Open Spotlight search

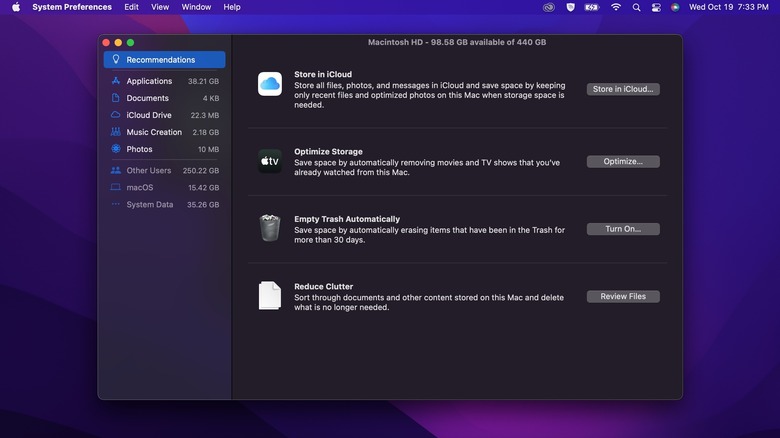(x=636, y=7)
